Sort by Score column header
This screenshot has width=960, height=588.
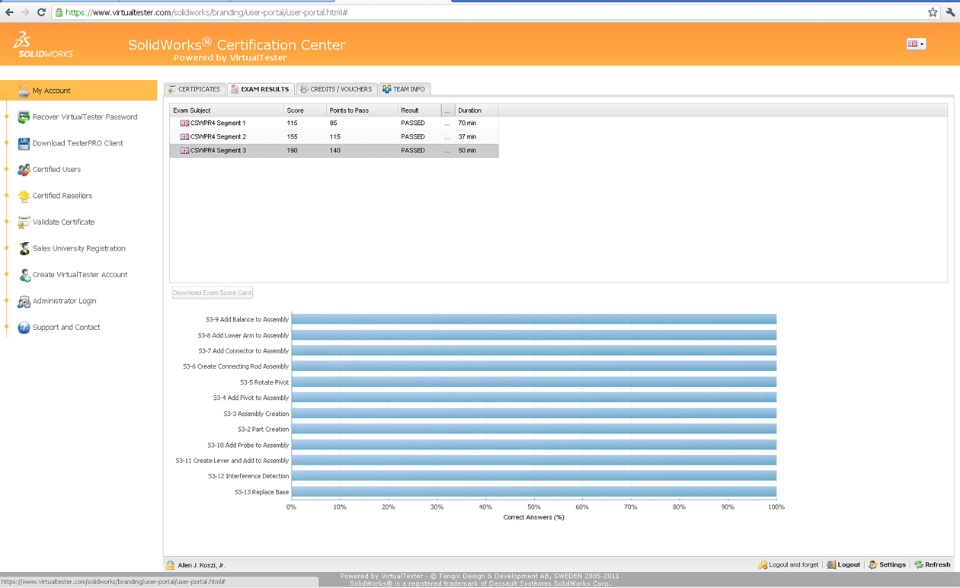(x=305, y=110)
